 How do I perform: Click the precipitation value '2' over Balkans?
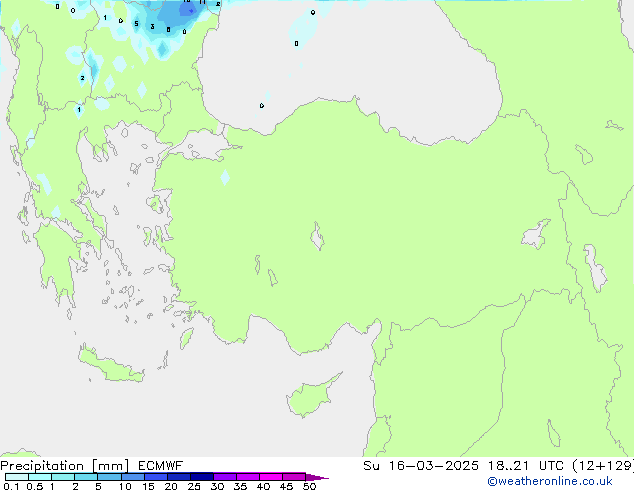[82, 78]
